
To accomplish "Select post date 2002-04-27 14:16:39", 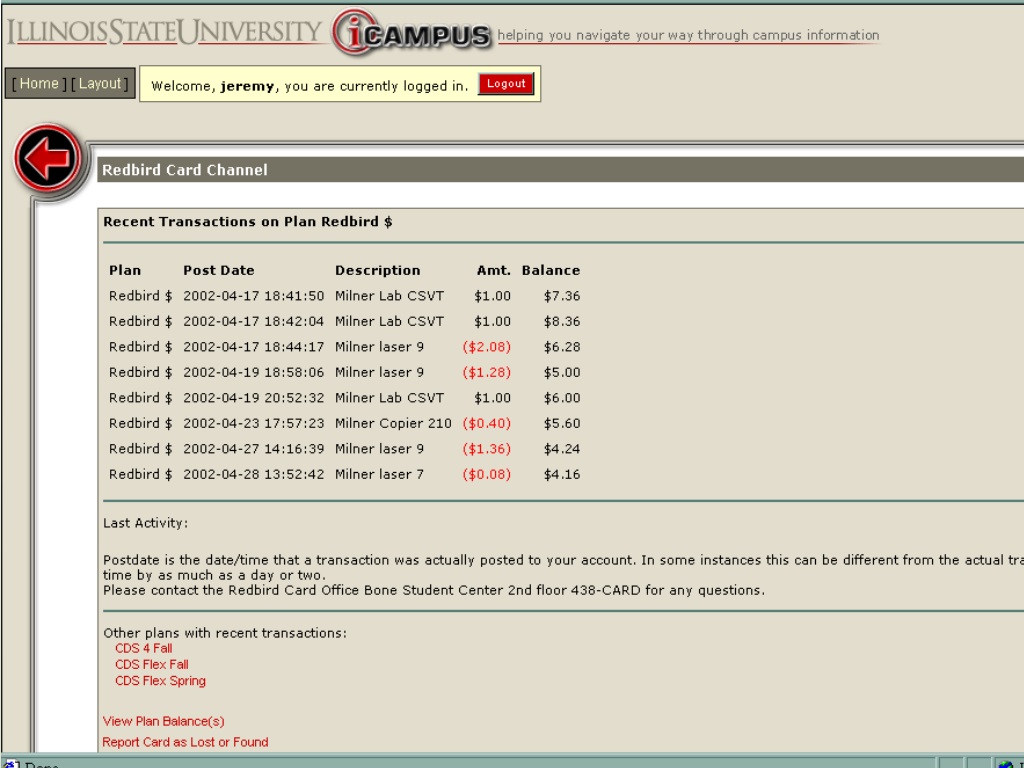I will tap(253, 449).
